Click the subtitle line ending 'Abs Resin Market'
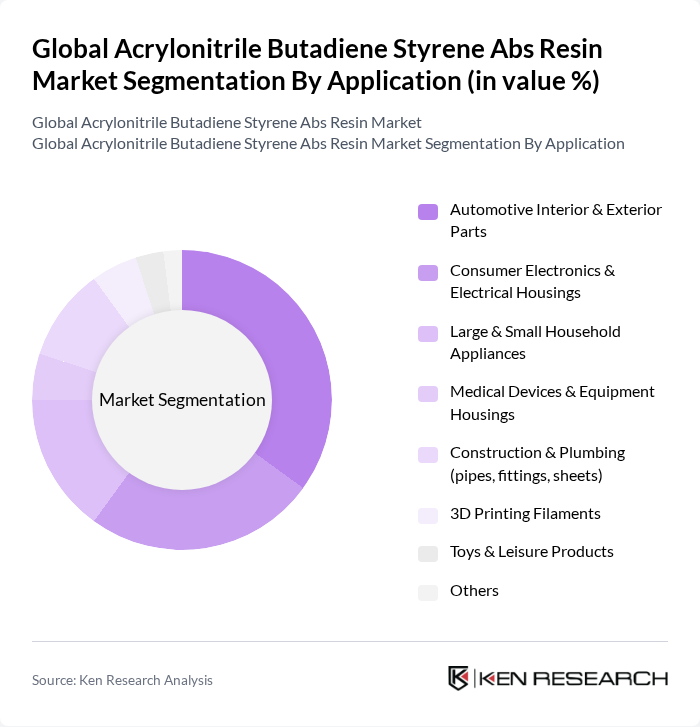 click(x=227, y=123)
